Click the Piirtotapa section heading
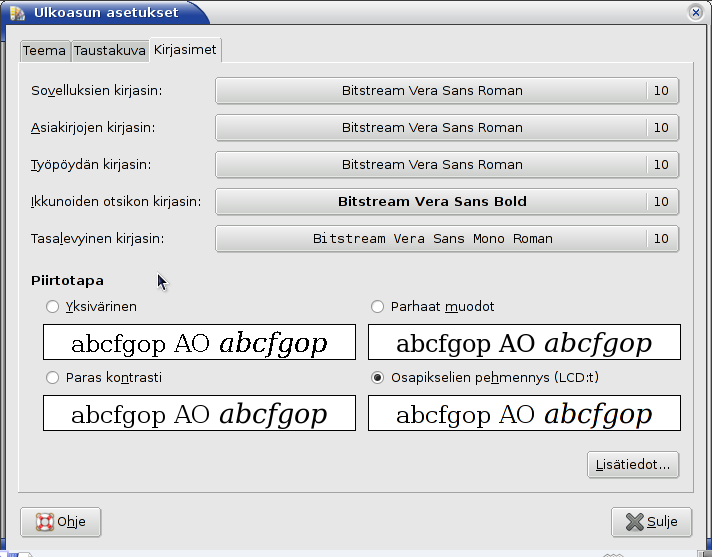Image resolution: width=712 pixels, height=557 pixels. 67,281
